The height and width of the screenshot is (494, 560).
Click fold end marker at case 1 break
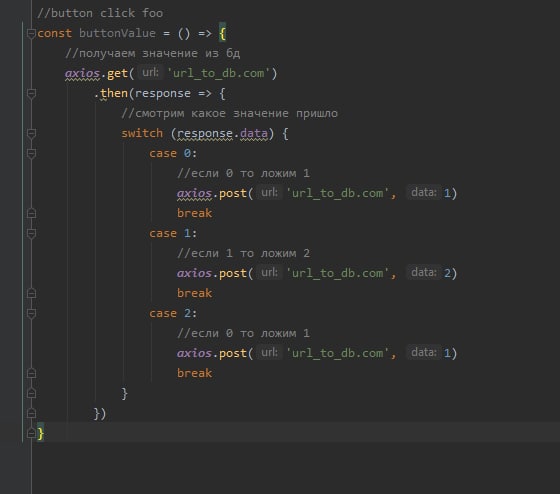click(x=31, y=293)
